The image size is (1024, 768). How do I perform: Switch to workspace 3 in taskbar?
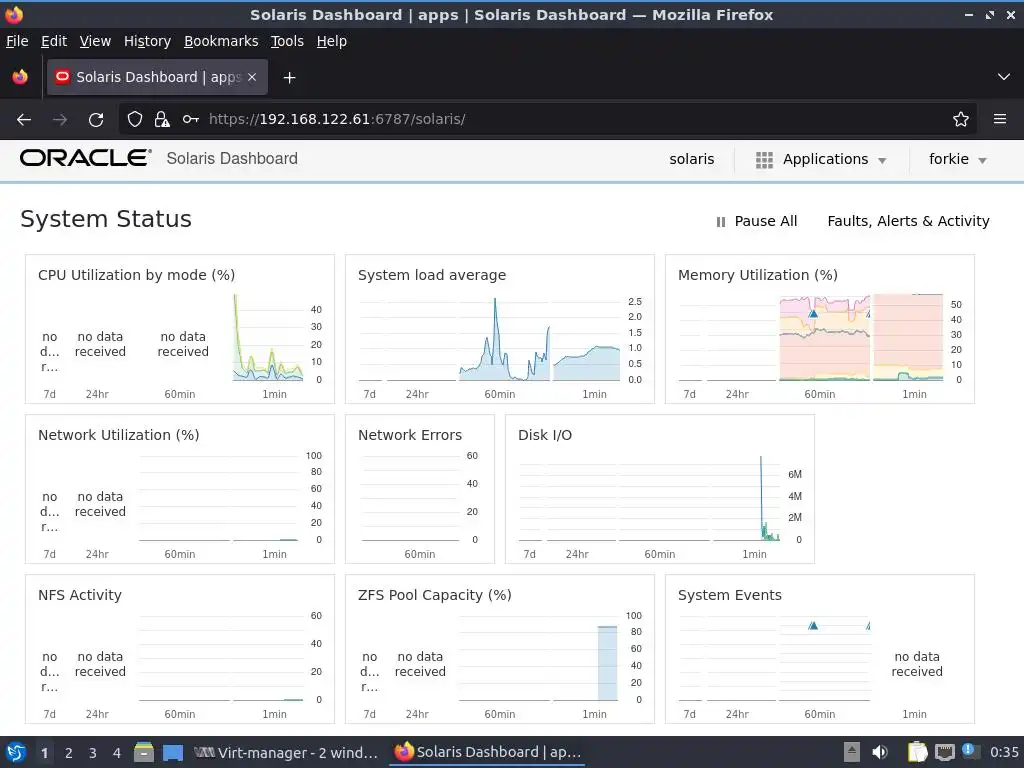(x=93, y=753)
